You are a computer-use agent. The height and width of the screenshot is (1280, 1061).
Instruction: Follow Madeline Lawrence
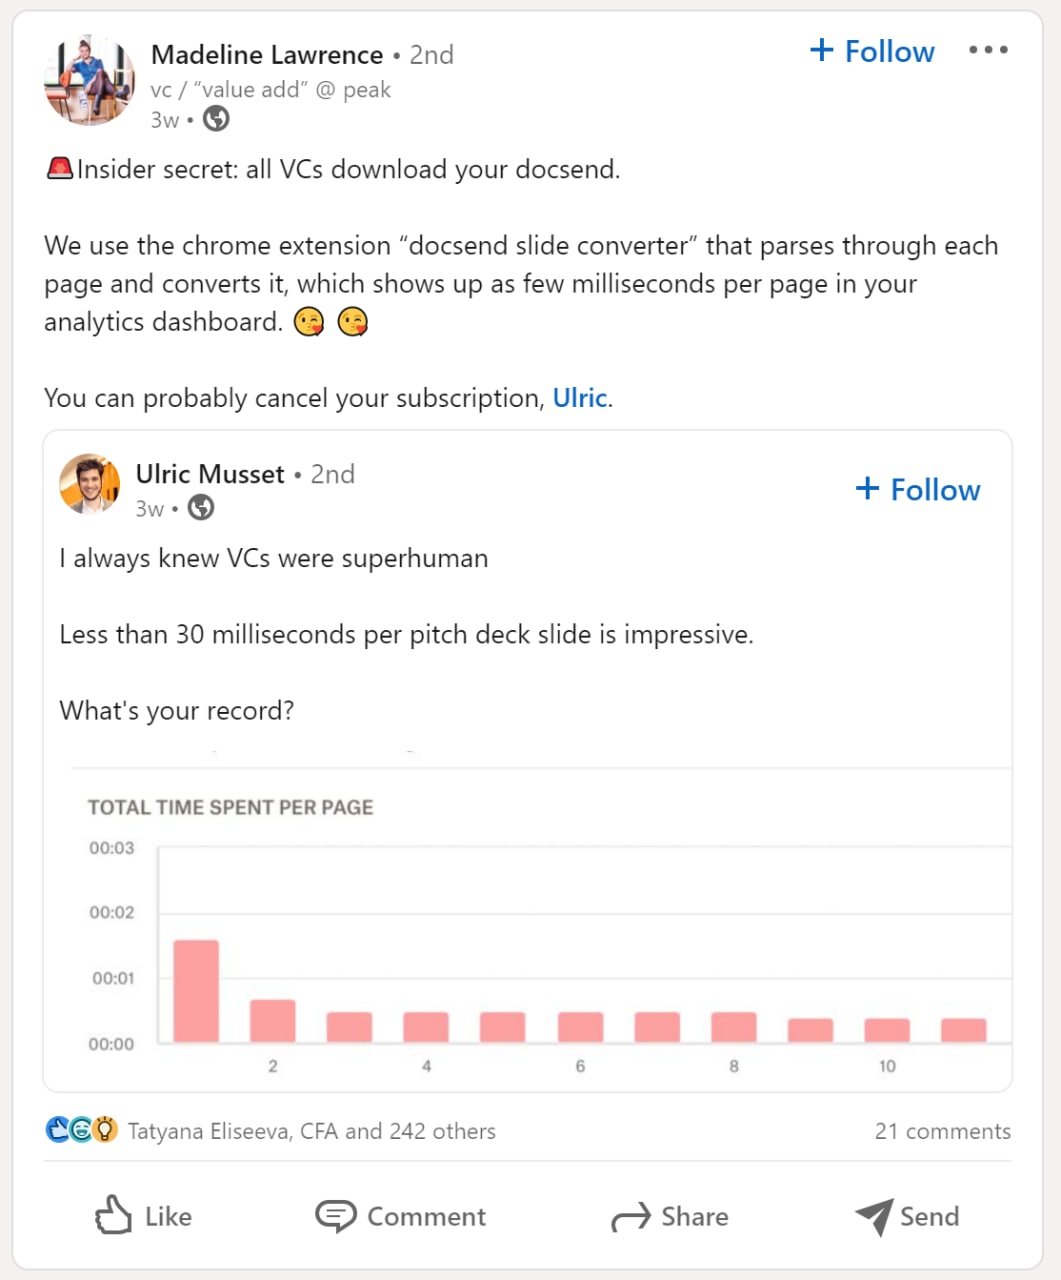[x=872, y=51]
